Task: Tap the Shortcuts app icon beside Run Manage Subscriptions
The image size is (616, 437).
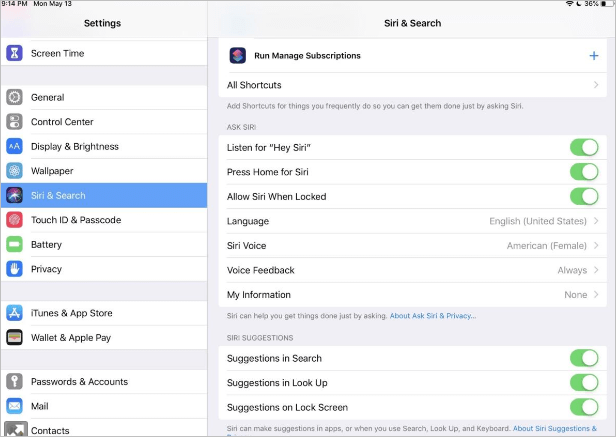Action: (x=238, y=55)
